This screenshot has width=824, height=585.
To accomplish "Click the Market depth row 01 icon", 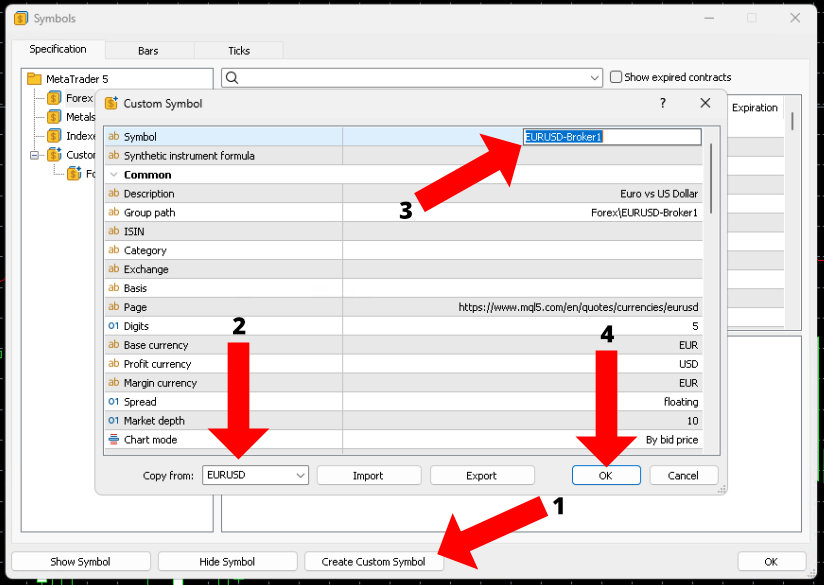I will tap(114, 420).
